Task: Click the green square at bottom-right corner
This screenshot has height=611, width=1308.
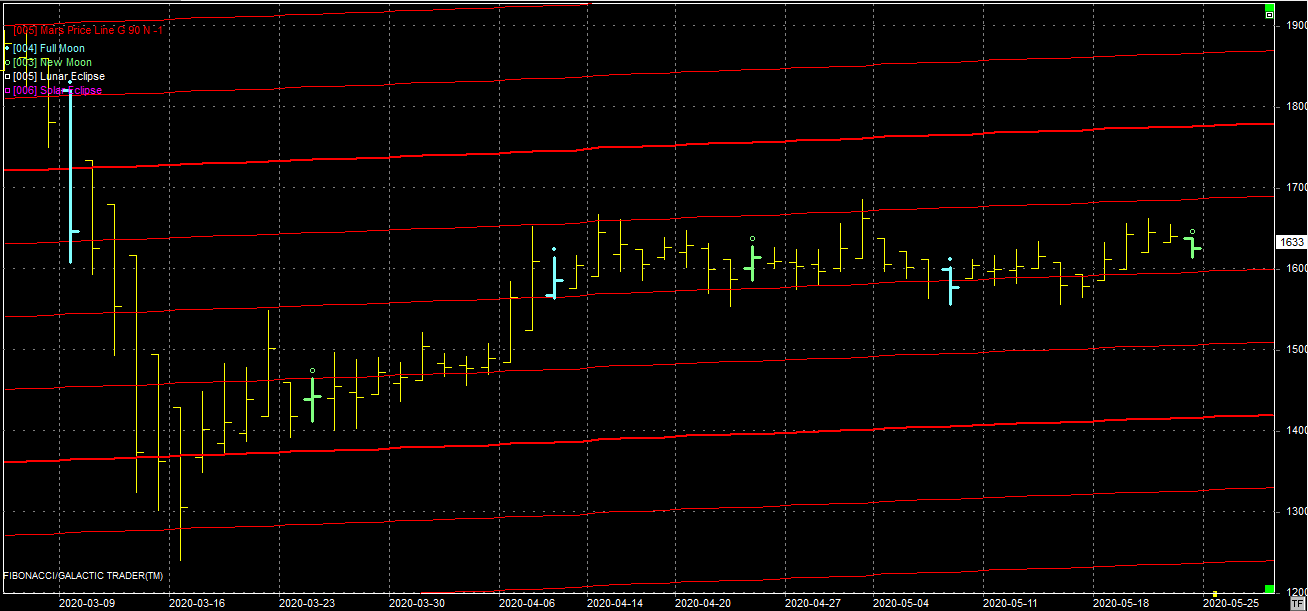Action: (1269, 589)
